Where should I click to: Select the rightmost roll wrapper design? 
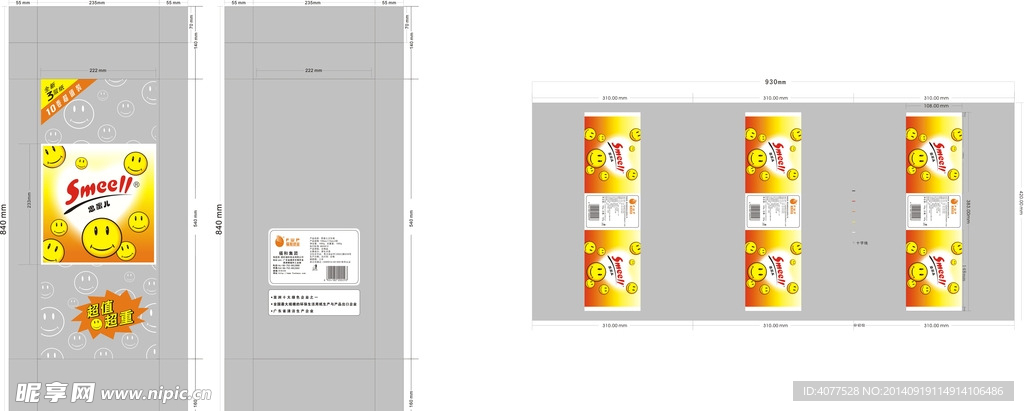click(x=934, y=211)
